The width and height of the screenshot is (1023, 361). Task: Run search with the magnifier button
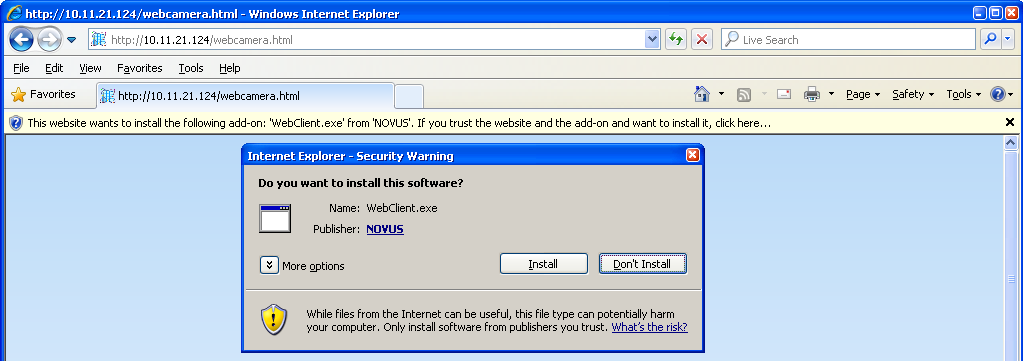(990, 40)
